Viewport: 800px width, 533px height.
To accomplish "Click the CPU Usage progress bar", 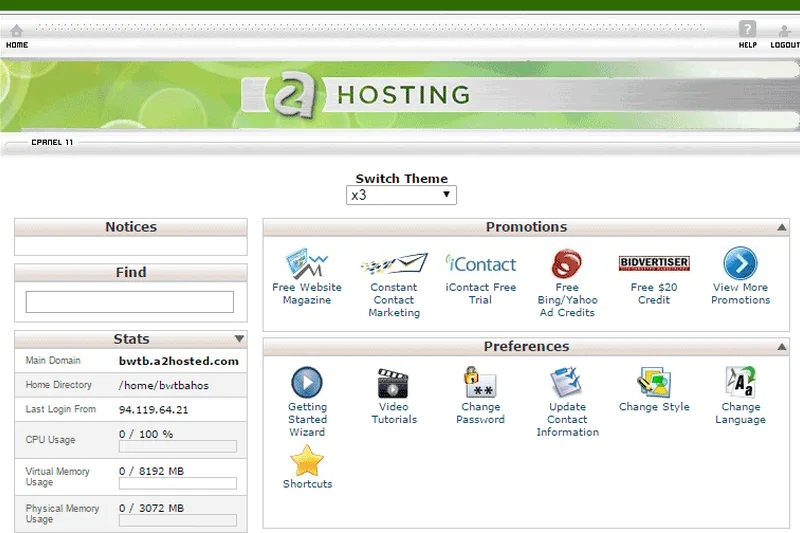I will pyautogui.click(x=178, y=446).
